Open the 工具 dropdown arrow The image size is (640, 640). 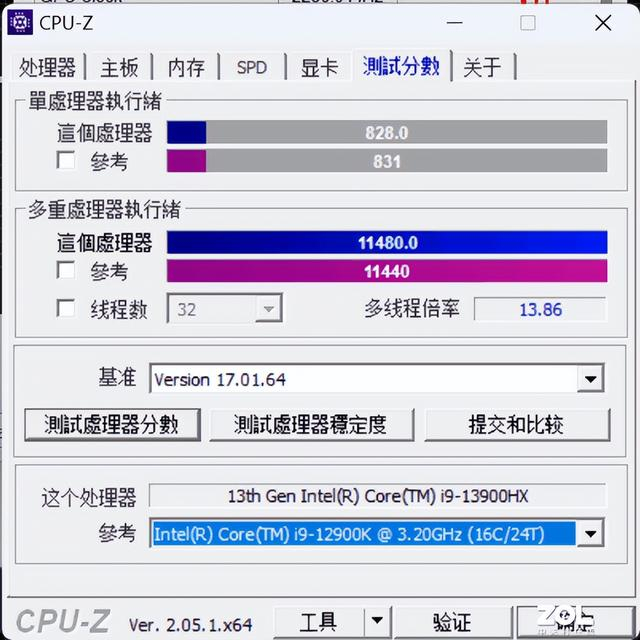click(x=377, y=621)
